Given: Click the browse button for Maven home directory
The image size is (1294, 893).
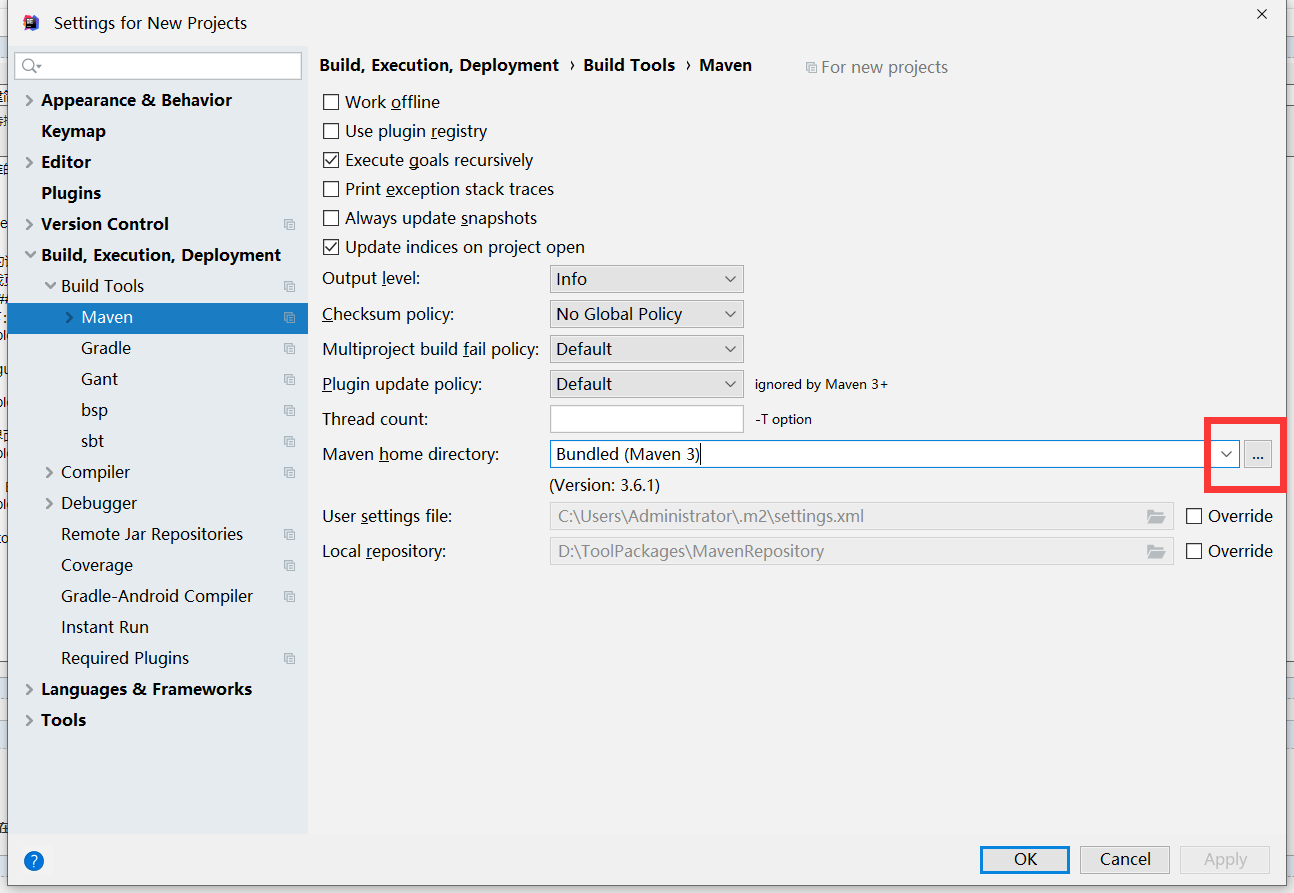Looking at the screenshot, I should (x=1258, y=454).
